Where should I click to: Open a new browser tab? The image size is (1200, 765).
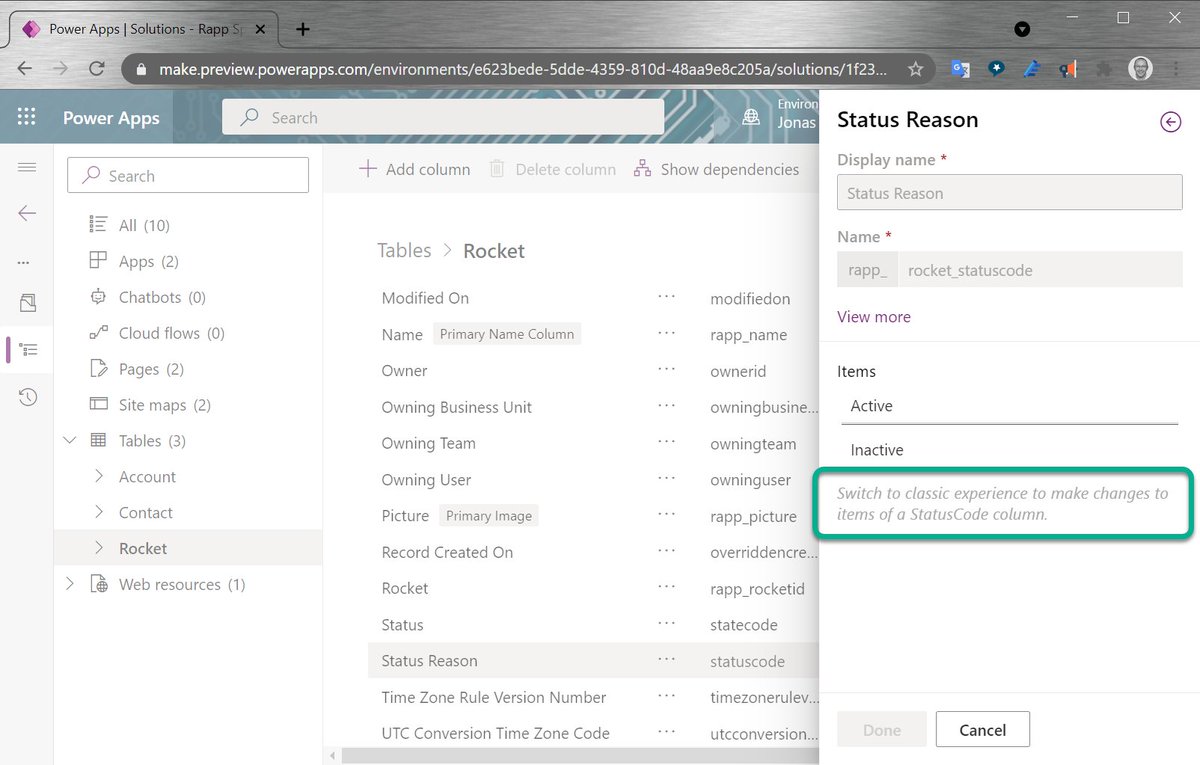point(303,29)
